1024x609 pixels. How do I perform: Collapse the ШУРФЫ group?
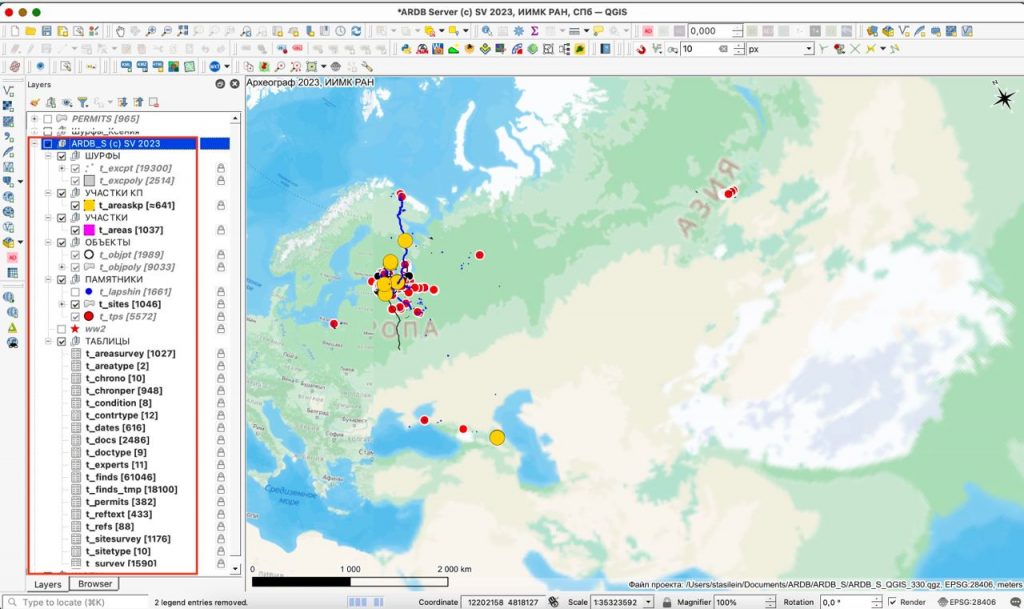pyautogui.click(x=49, y=156)
